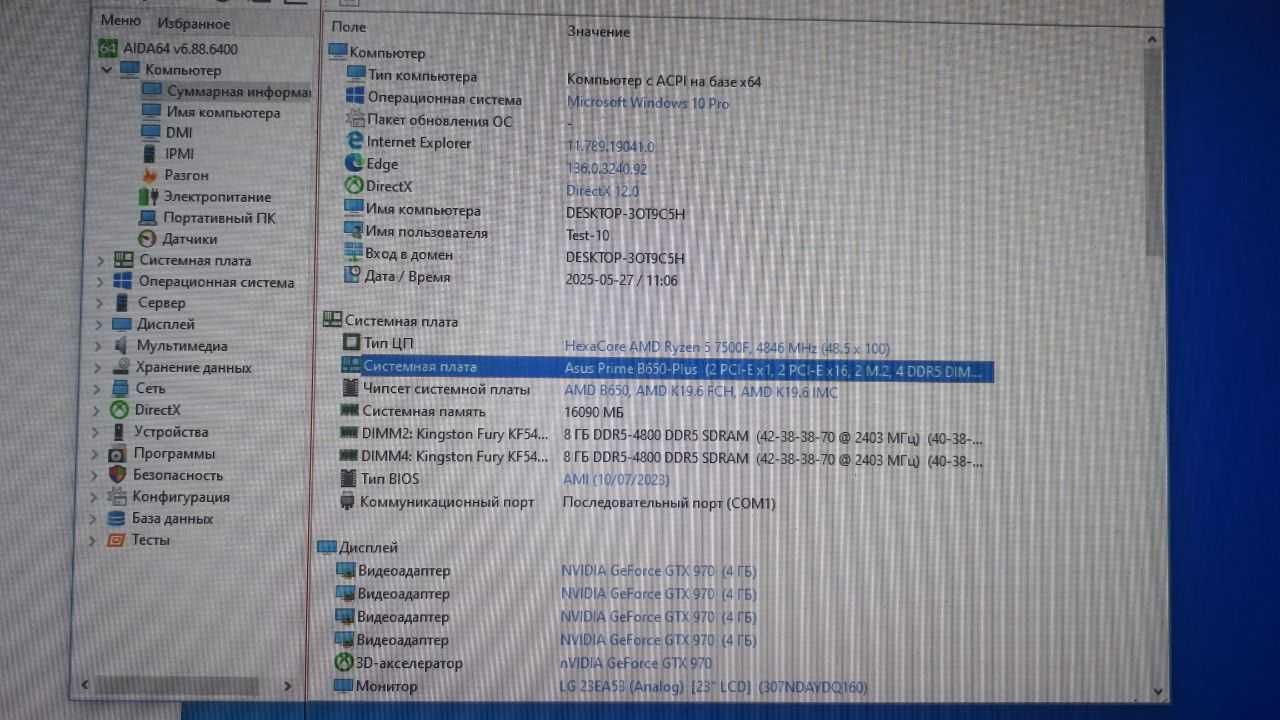Open Internet Explorer version link 11.789.19041.0
The width and height of the screenshot is (1280, 720).
610,147
